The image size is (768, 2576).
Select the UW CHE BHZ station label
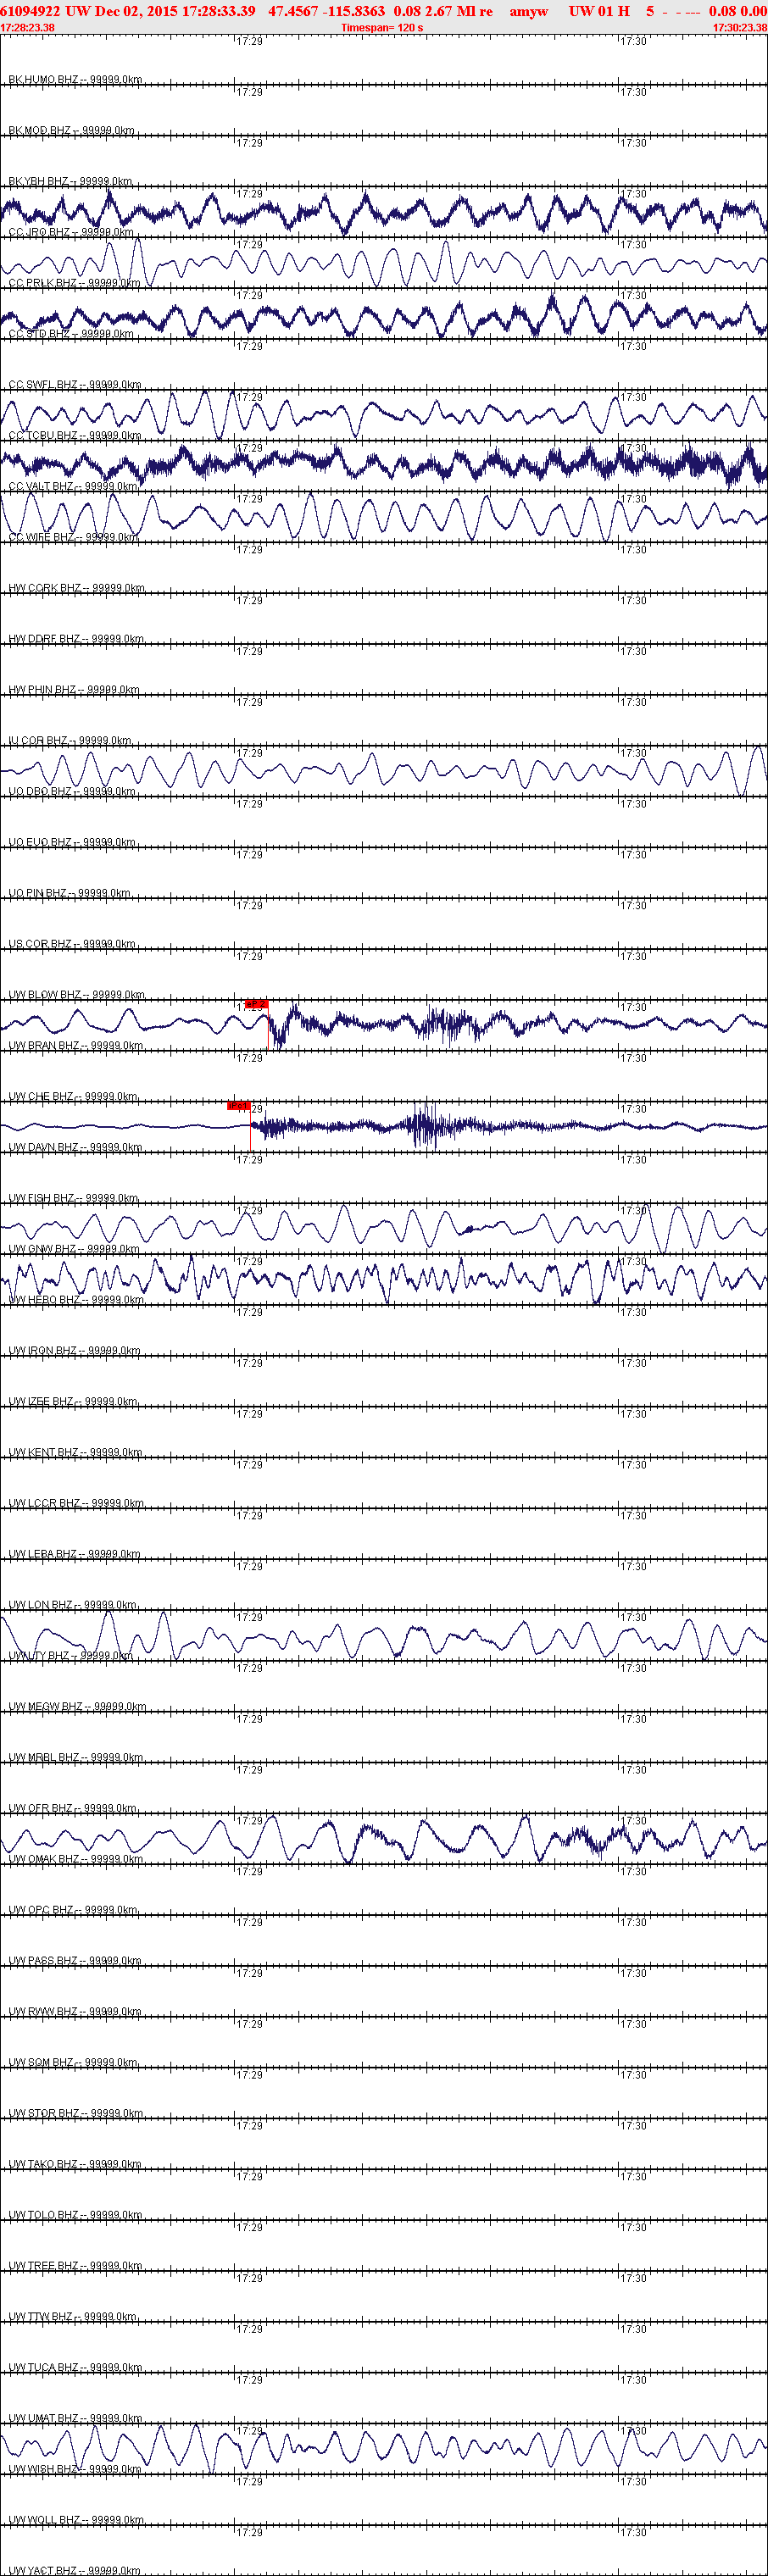(x=73, y=1097)
